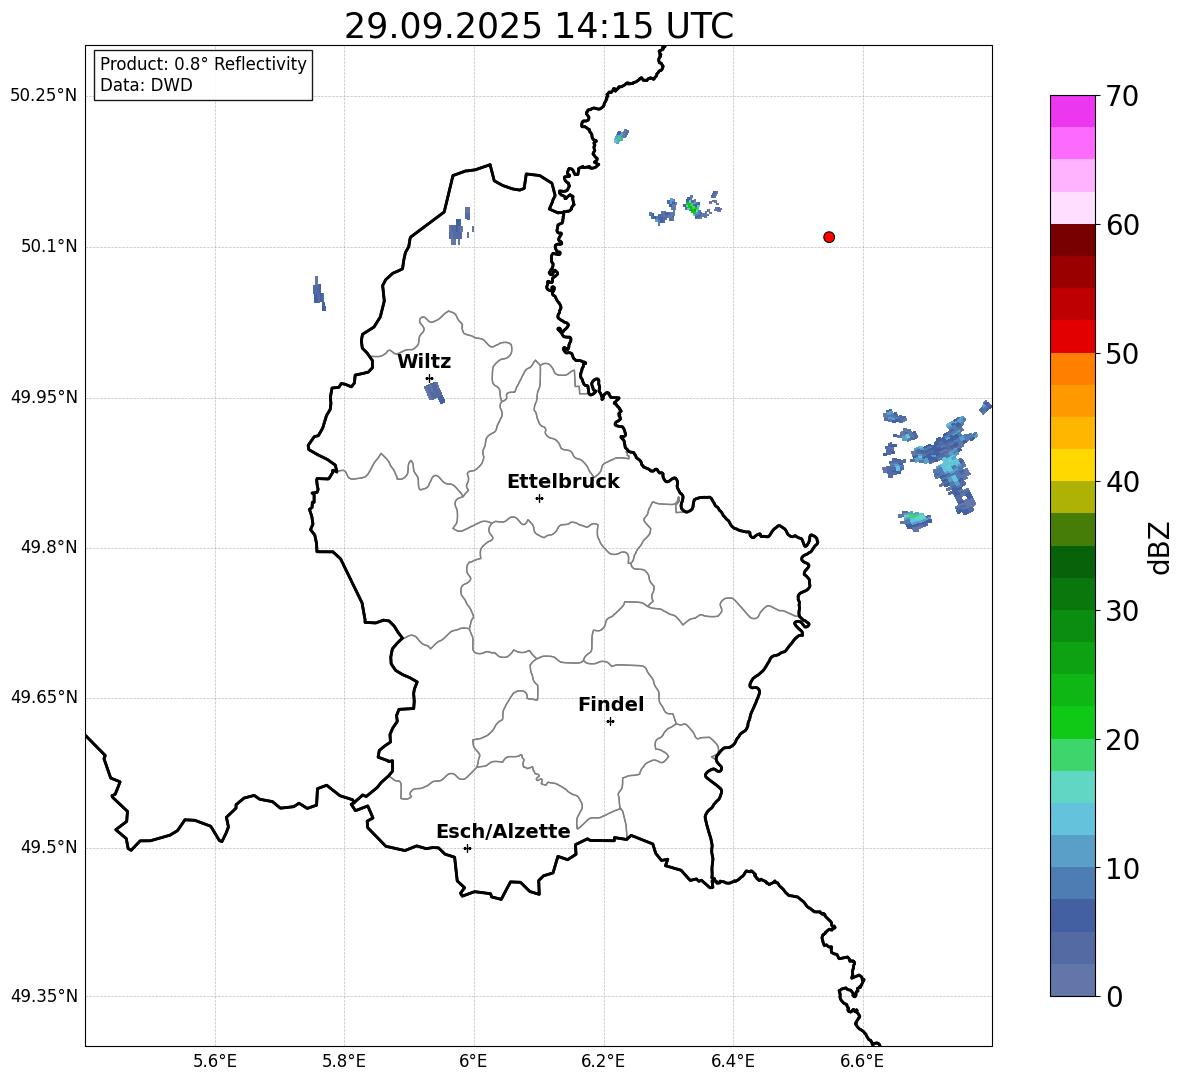Click the bright green colorbar segment above 20

click(1073, 722)
